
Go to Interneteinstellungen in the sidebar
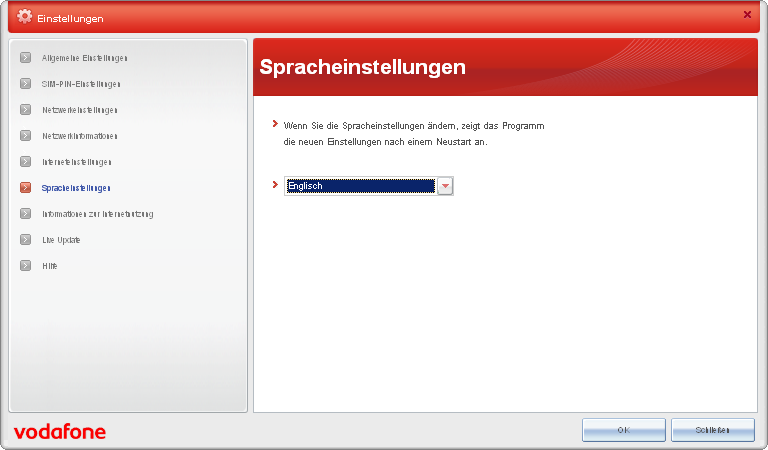tap(77, 162)
